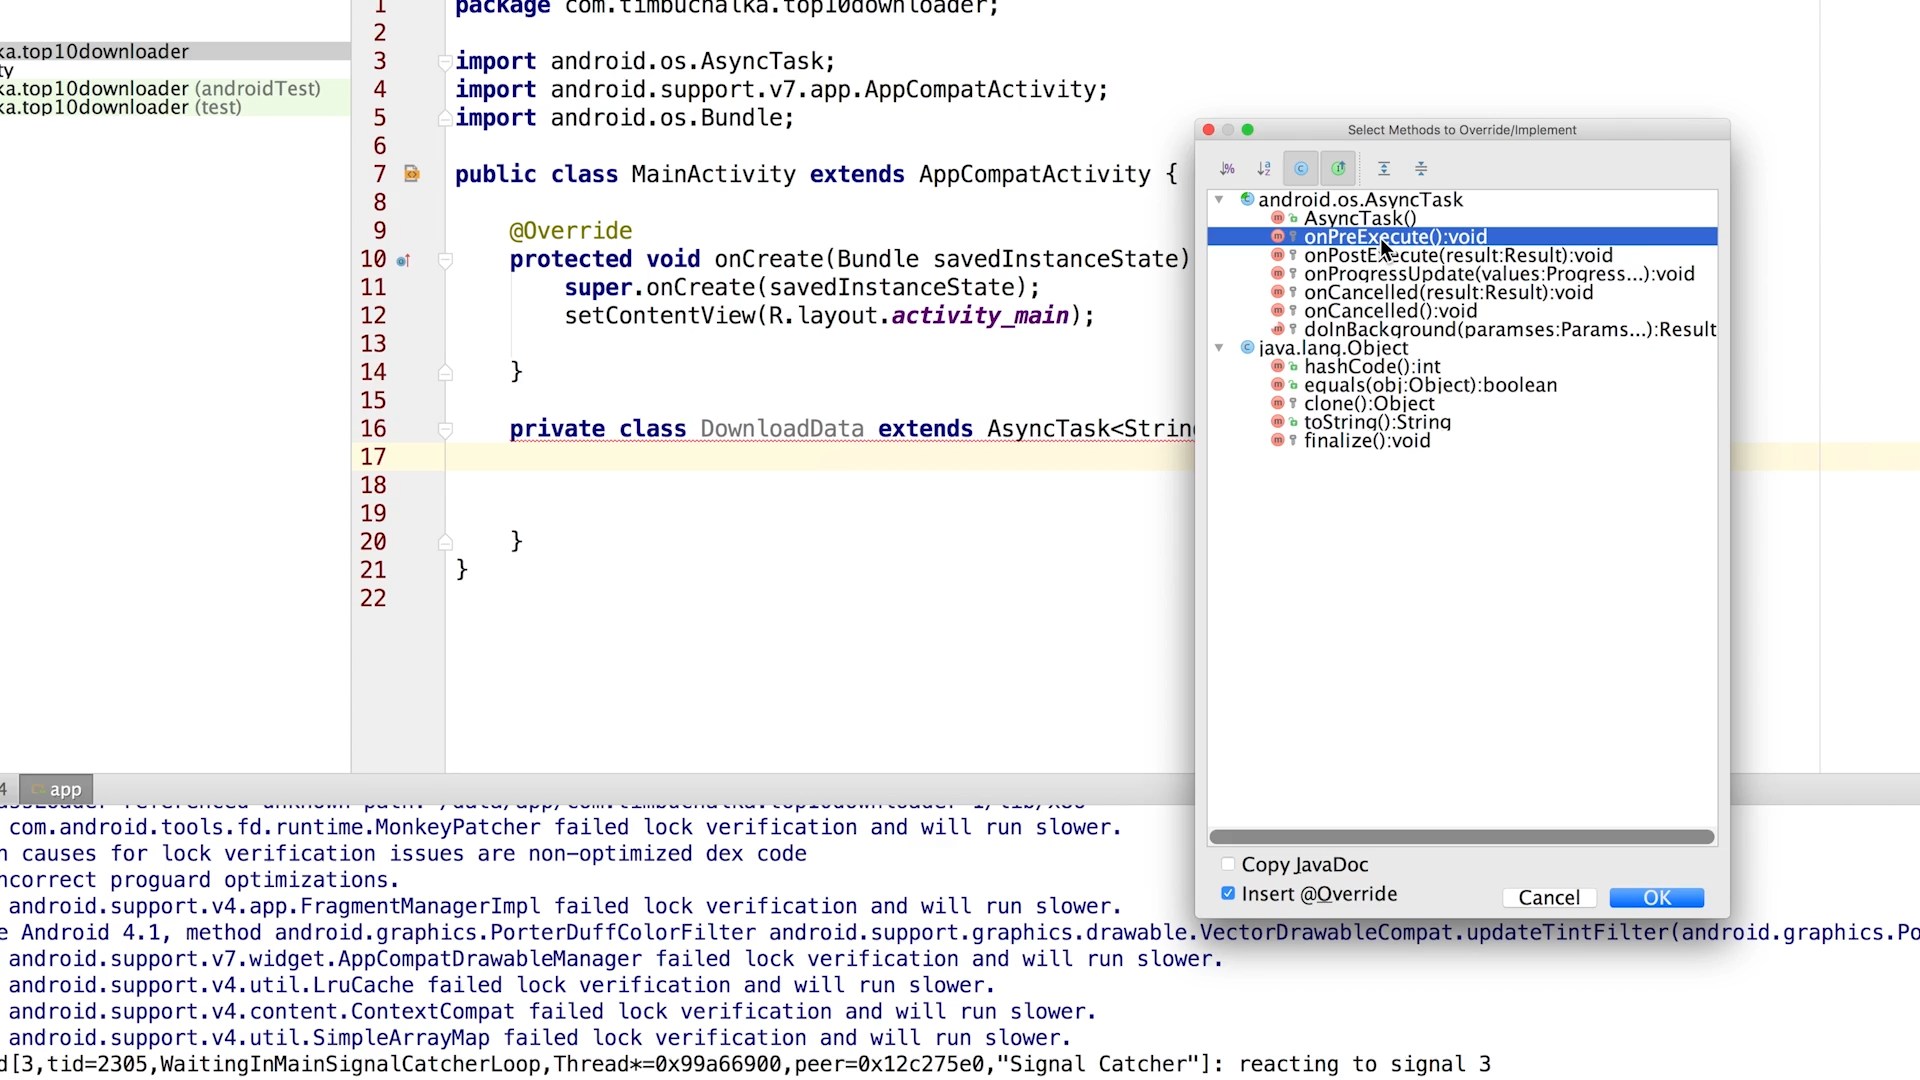Click the method icon beside toString():String

click(x=1278, y=422)
